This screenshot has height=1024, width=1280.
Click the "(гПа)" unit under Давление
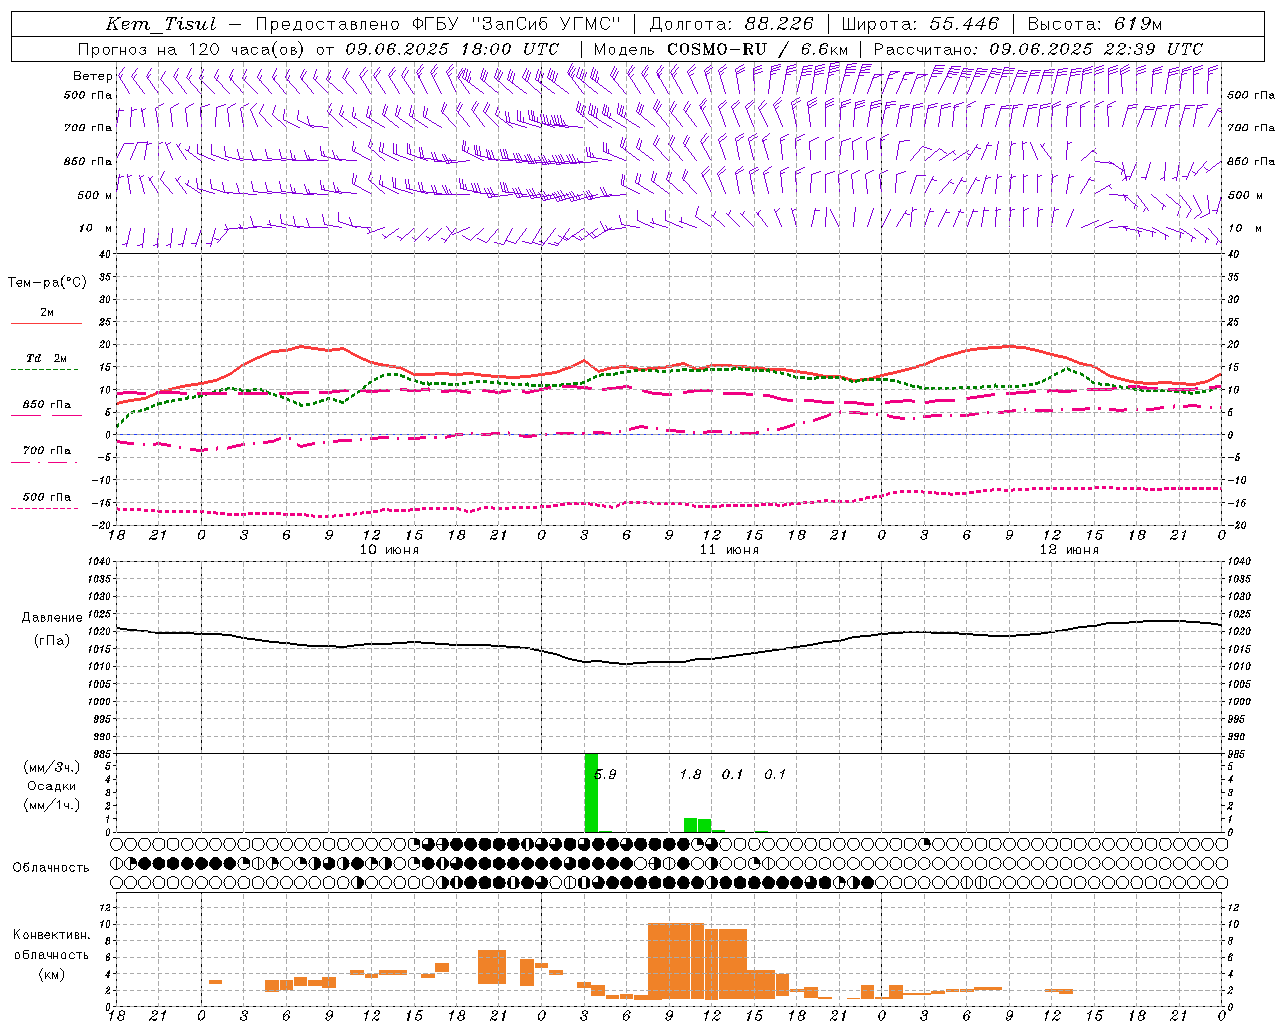click(51, 640)
